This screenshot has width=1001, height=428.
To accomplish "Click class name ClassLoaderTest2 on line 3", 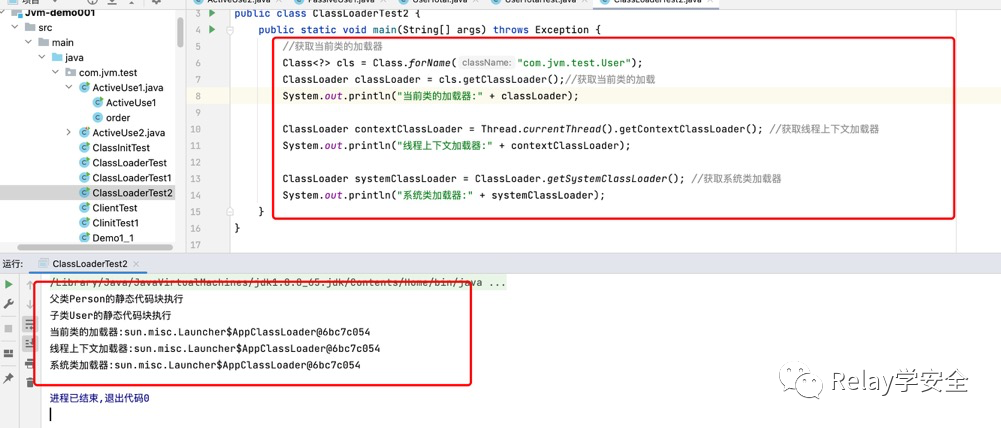I will click(362, 13).
